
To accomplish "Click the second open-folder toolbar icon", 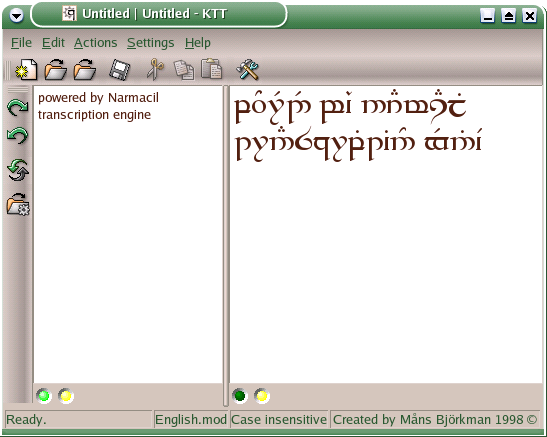I will coord(85,69).
